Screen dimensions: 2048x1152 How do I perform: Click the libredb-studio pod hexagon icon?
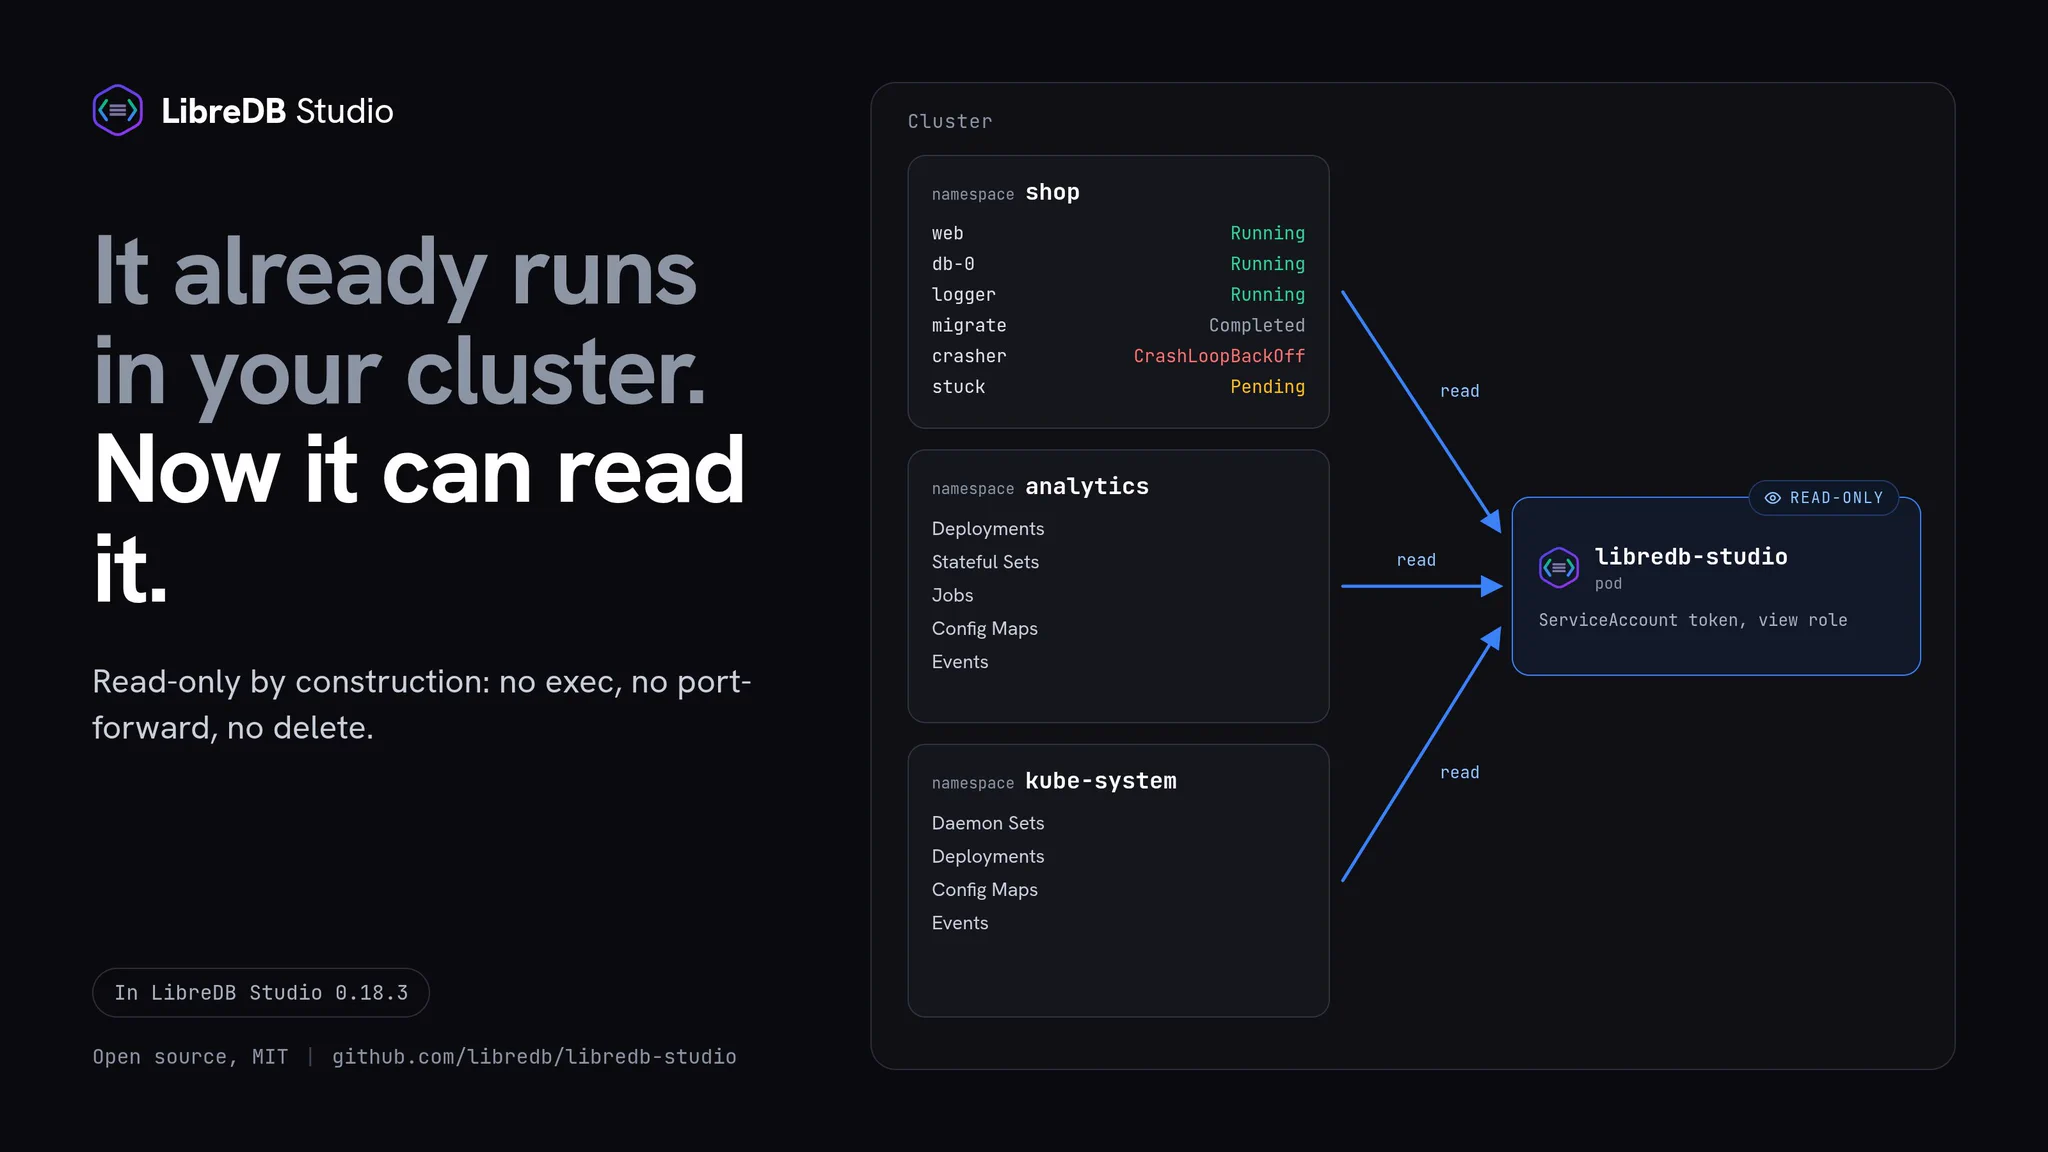coord(1559,568)
